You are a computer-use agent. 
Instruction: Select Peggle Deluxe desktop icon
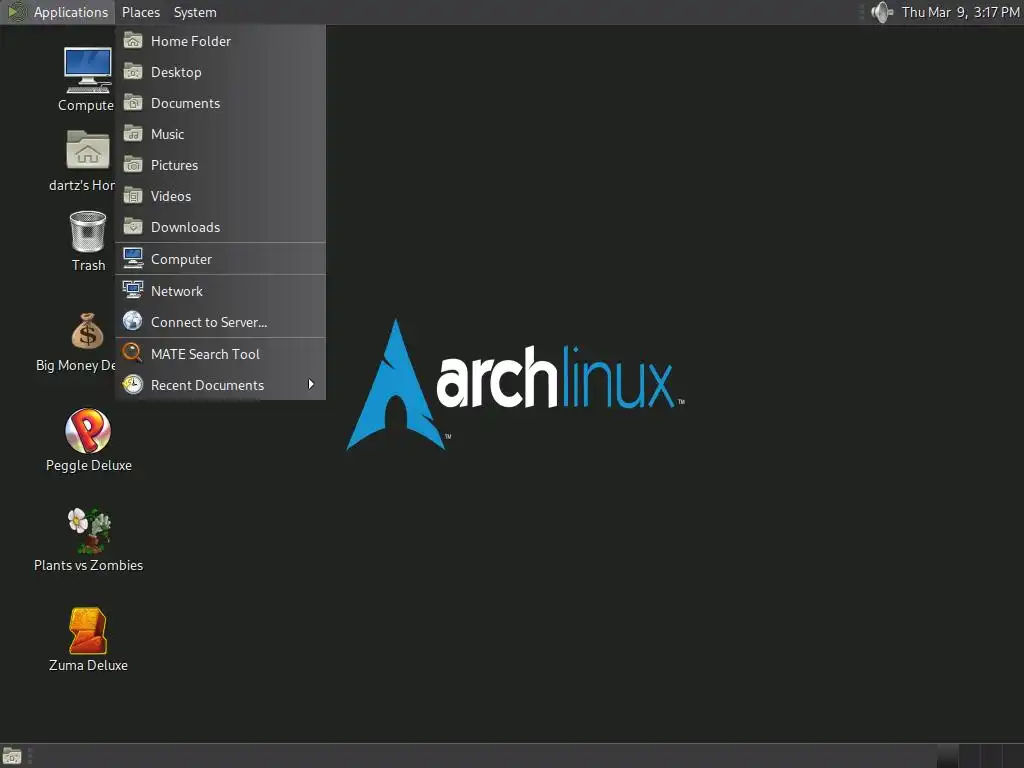tap(88, 431)
